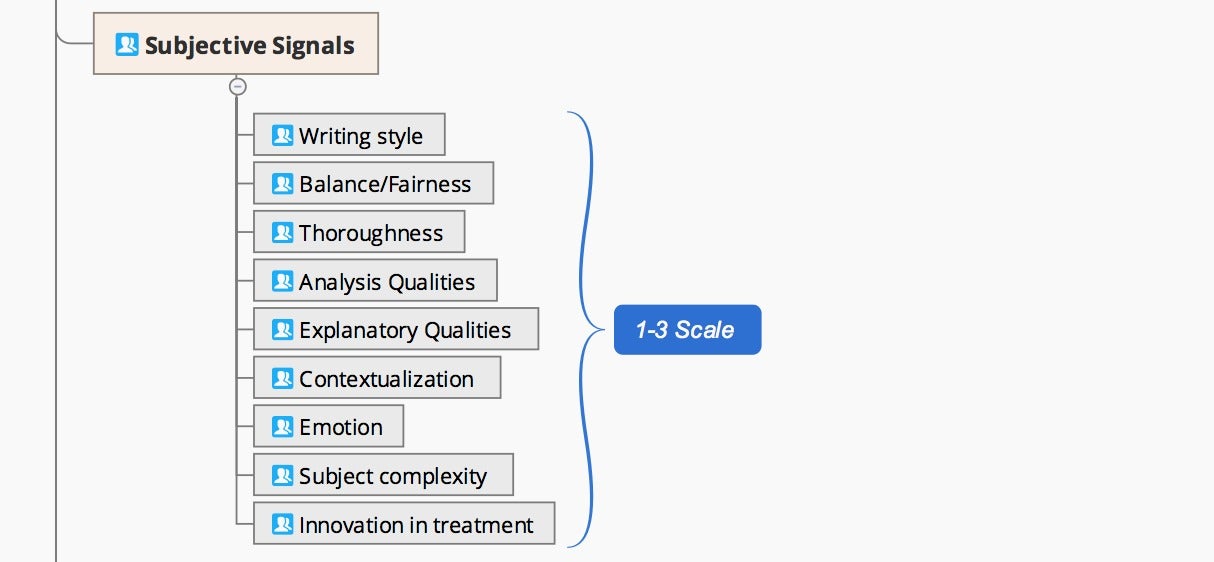The height and width of the screenshot is (562, 1214).
Task: Click the people icon on Contextualization node
Action: point(283,378)
